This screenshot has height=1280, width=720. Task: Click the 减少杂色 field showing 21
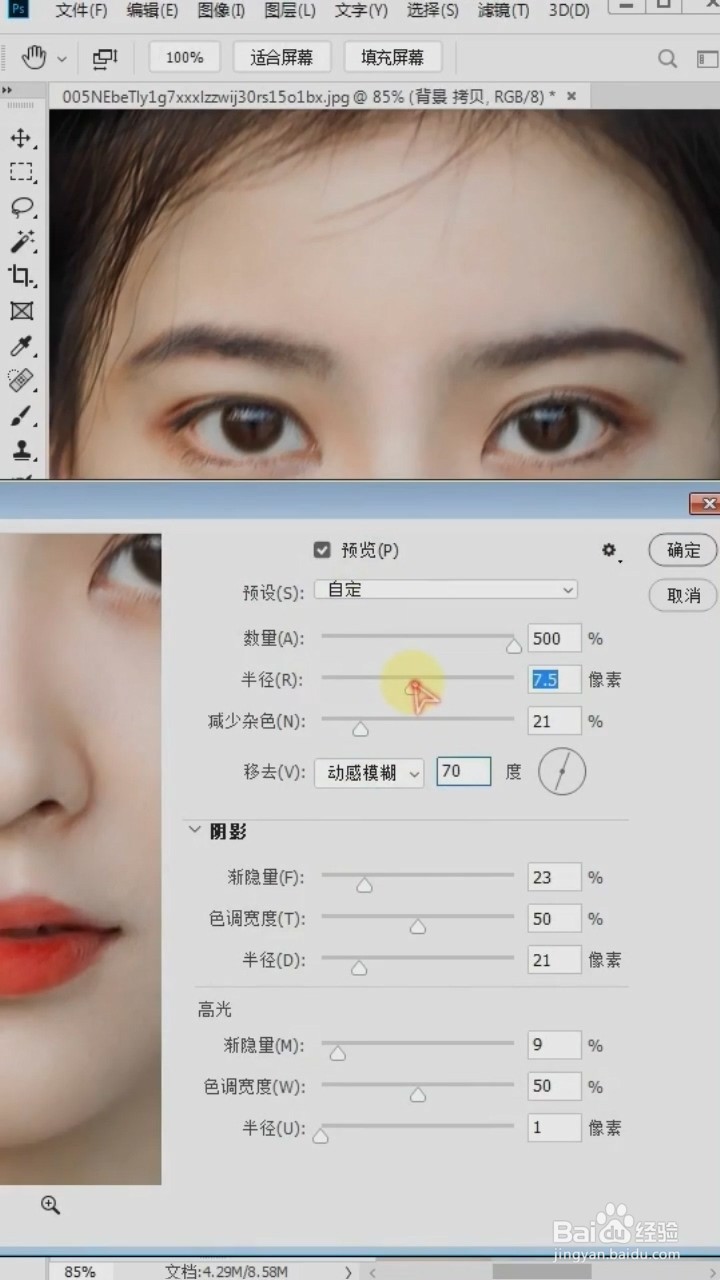tap(554, 721)
